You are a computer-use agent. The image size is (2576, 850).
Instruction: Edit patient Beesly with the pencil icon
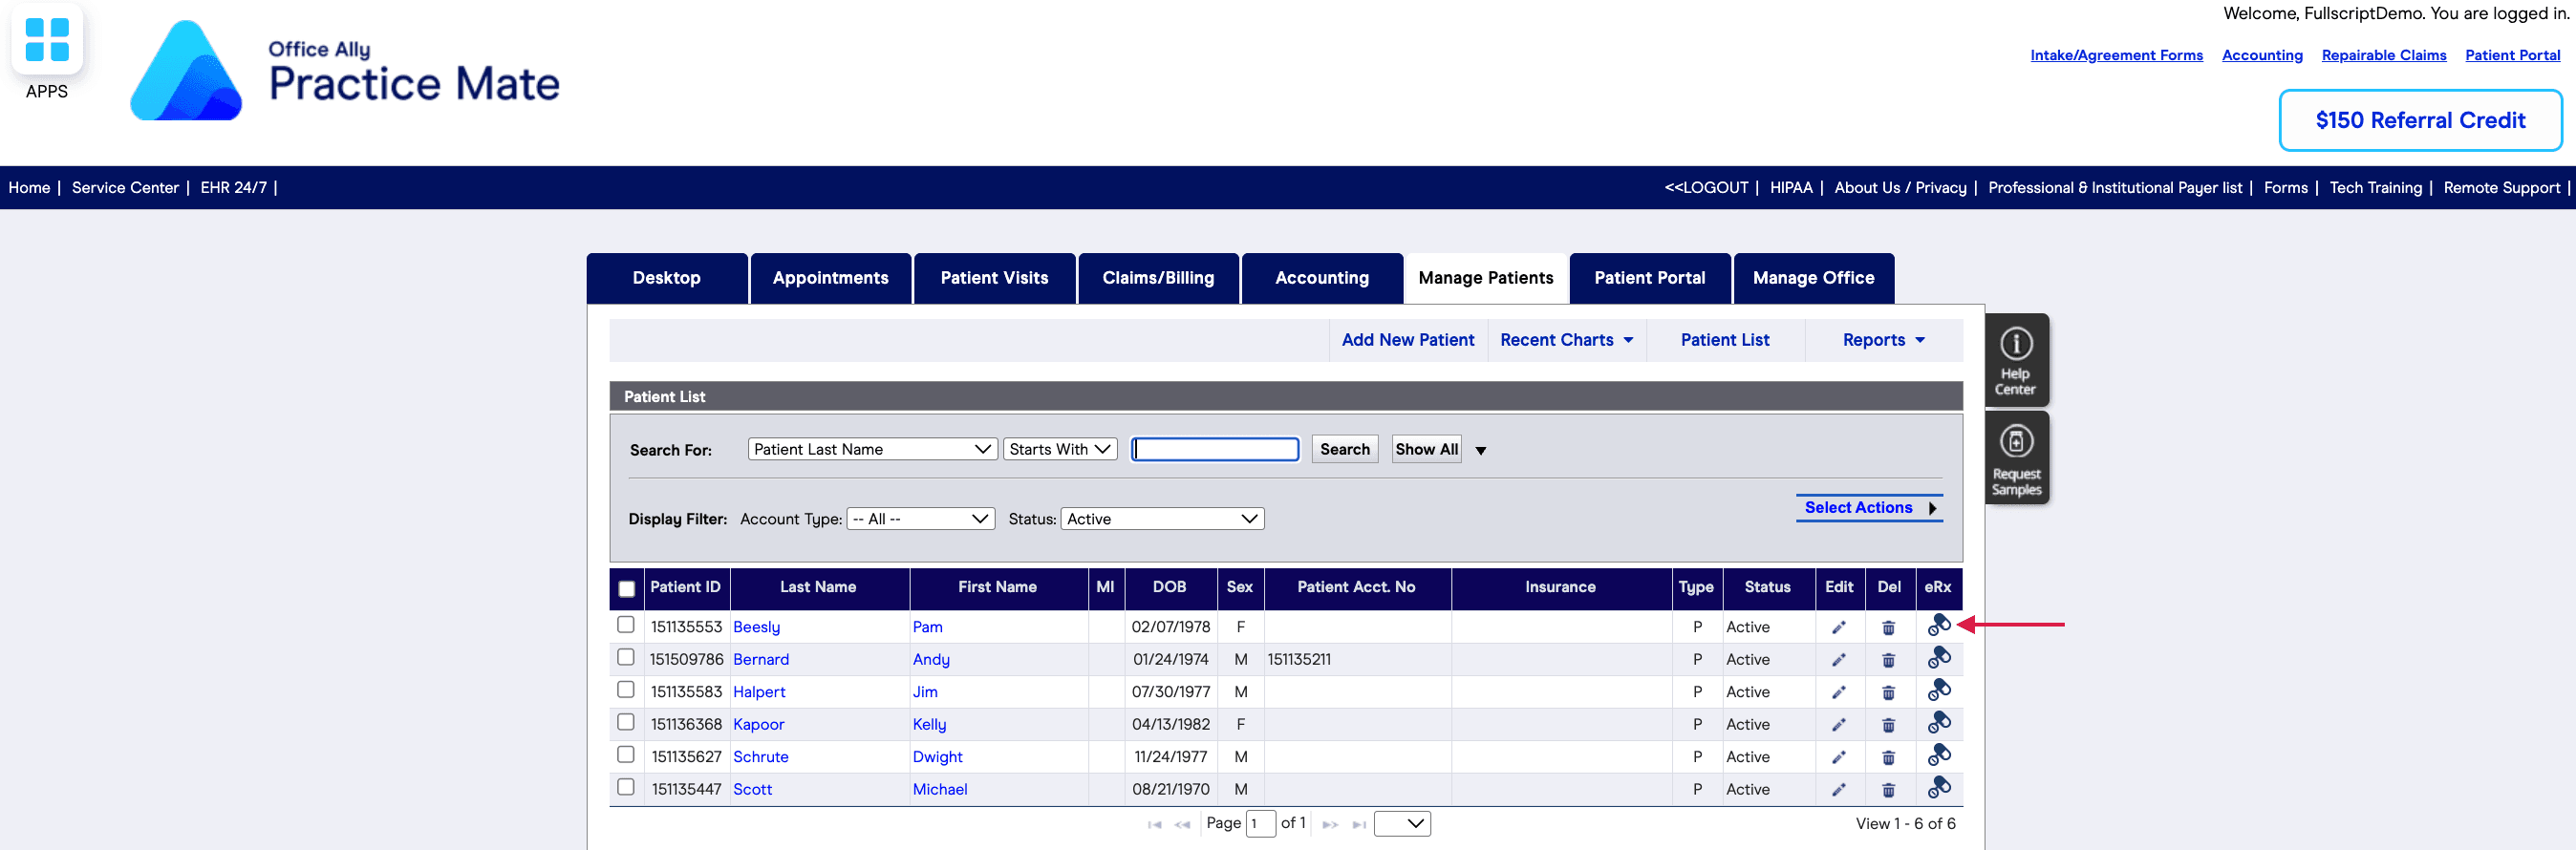(1838, 627)
